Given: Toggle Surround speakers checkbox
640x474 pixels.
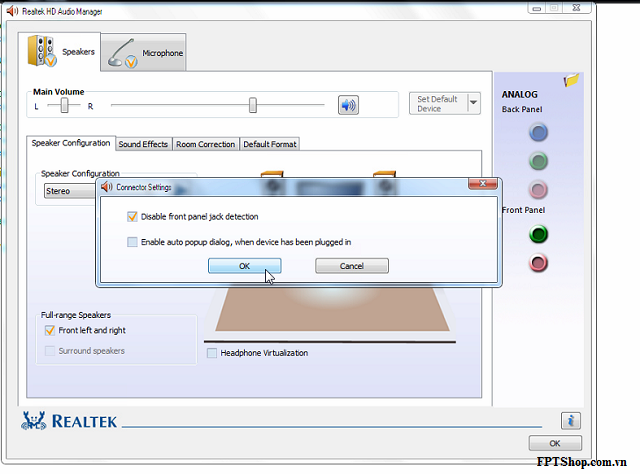Looking at the screenshot, I should point(50,351).
